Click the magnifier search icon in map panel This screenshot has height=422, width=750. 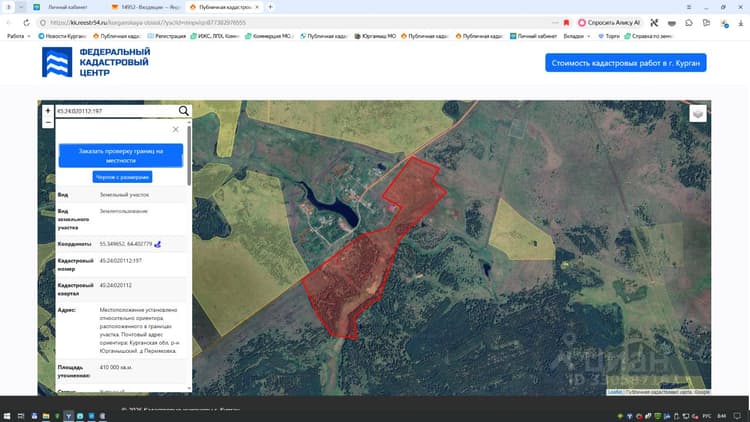184,111
